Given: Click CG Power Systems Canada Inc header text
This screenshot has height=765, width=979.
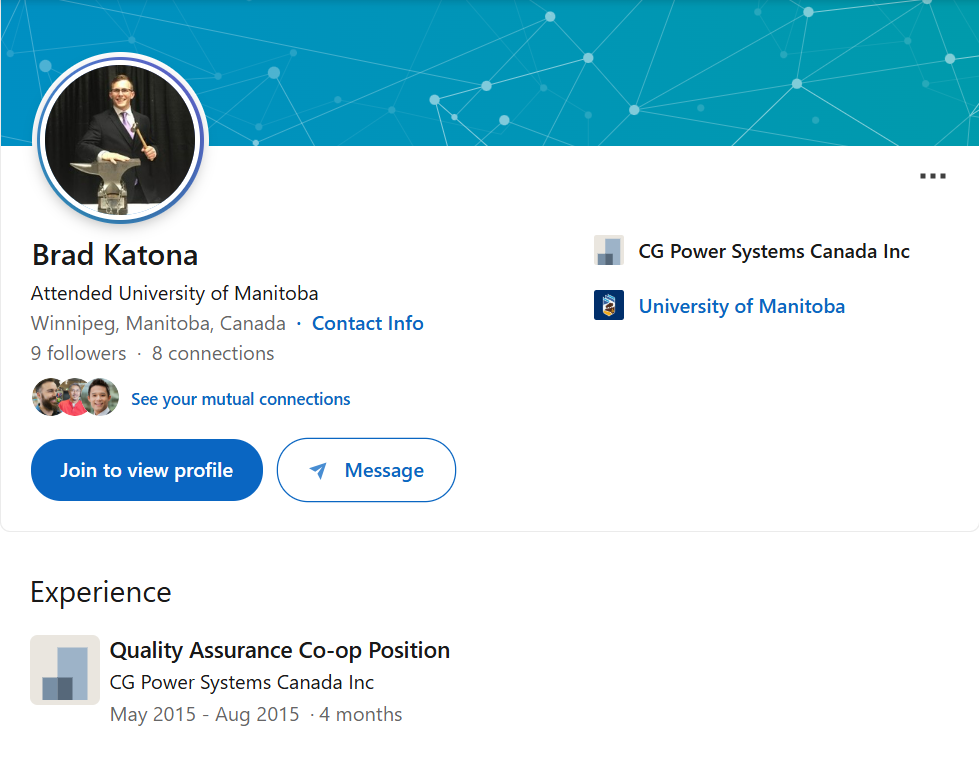Looking at the screenshot, I should point(774,251).
